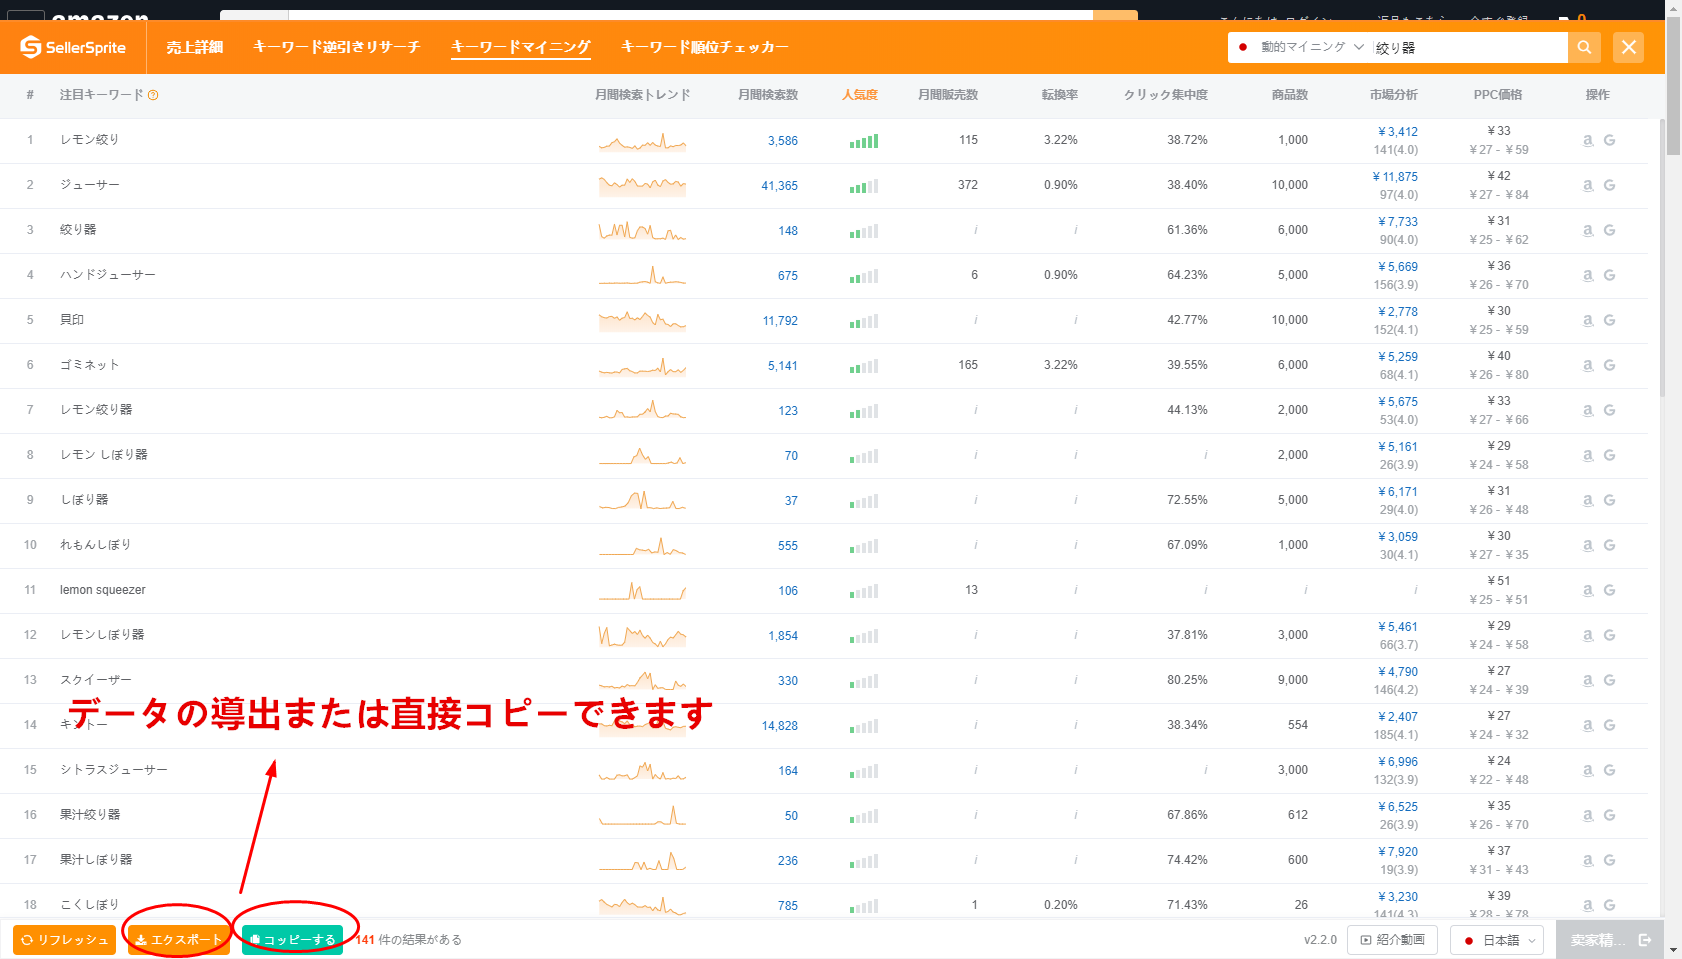This screenshot has width=1682, height=959.
Task: Click Amazon icon in the ゴミネット row
Action: click(x=1587, y=366)
